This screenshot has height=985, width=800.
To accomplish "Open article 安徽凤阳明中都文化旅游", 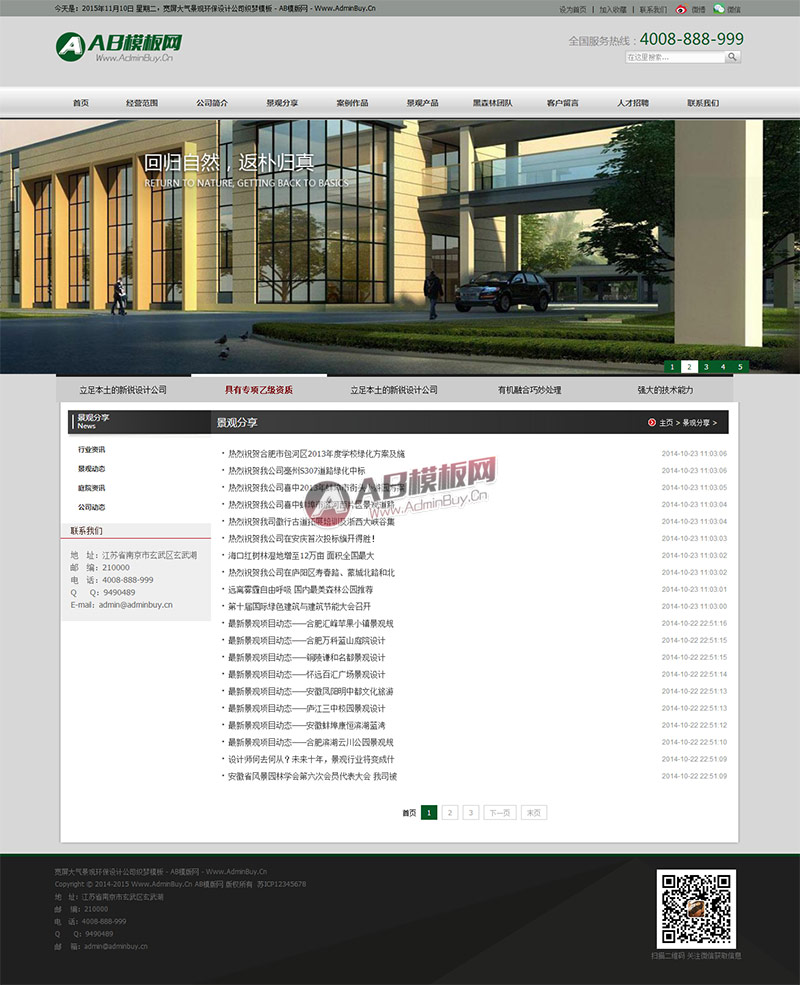I will coord(310,691).
